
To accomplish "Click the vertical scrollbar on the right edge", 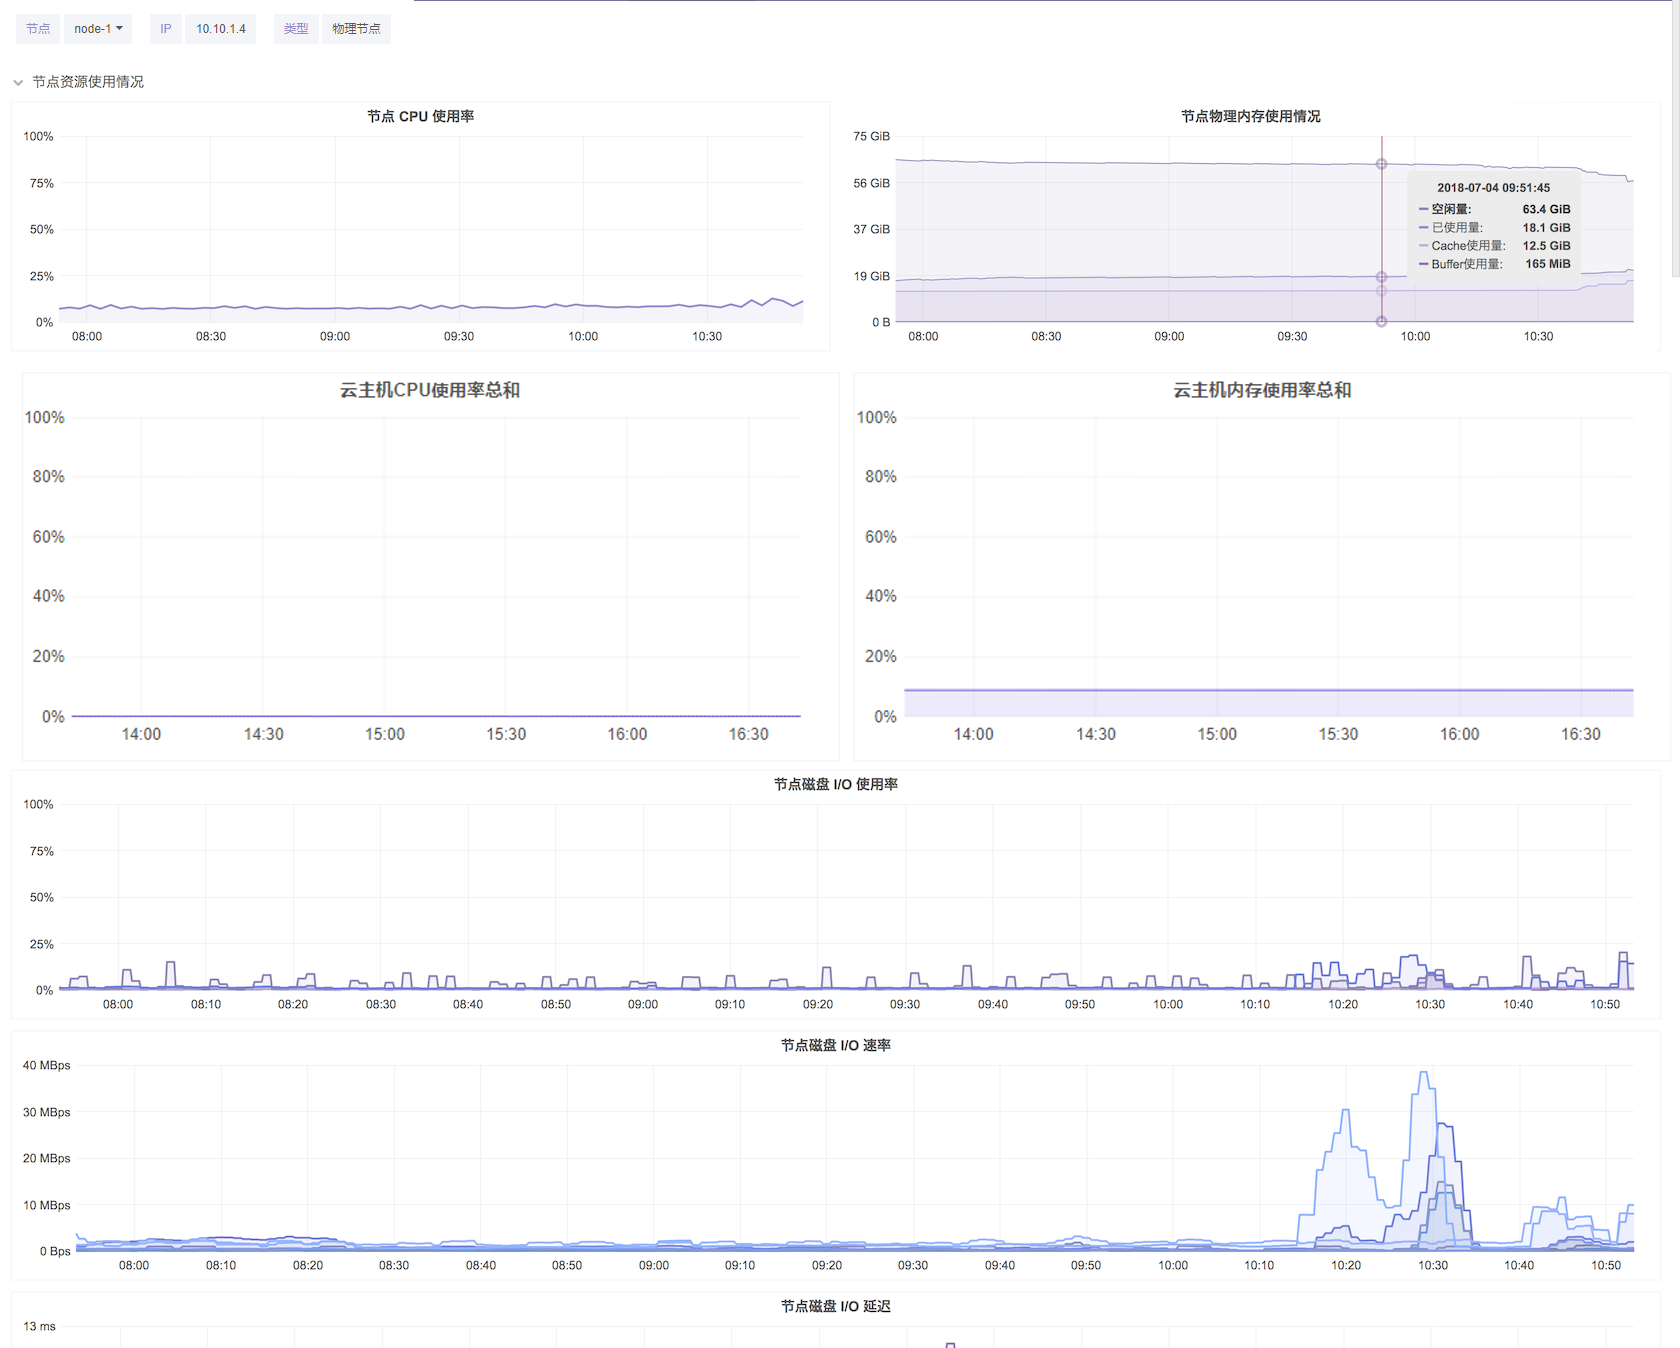I will pyautogui.click(x=1675, y=140).
